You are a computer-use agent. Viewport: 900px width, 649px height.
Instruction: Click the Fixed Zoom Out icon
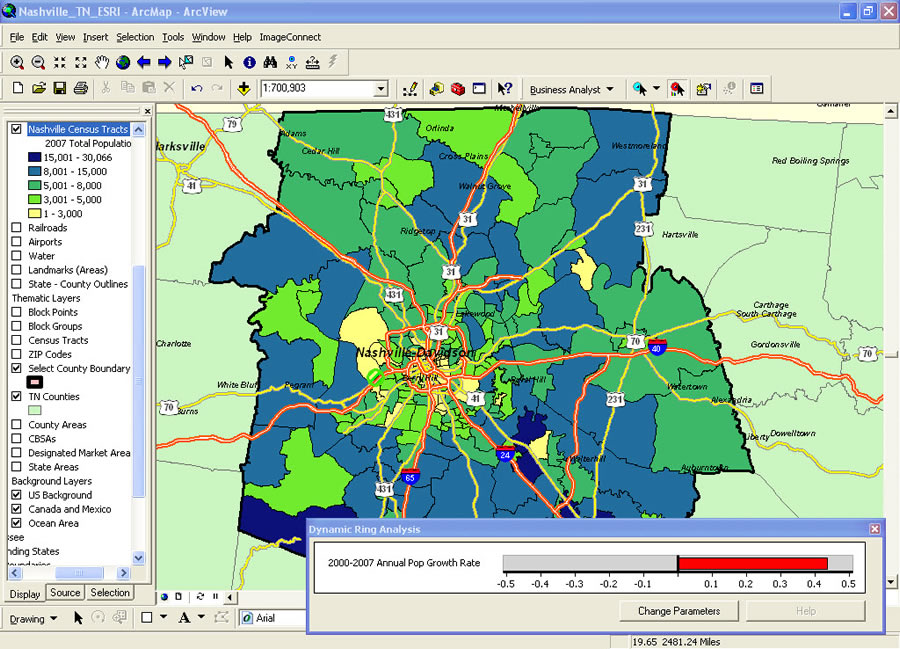point(81,62)
